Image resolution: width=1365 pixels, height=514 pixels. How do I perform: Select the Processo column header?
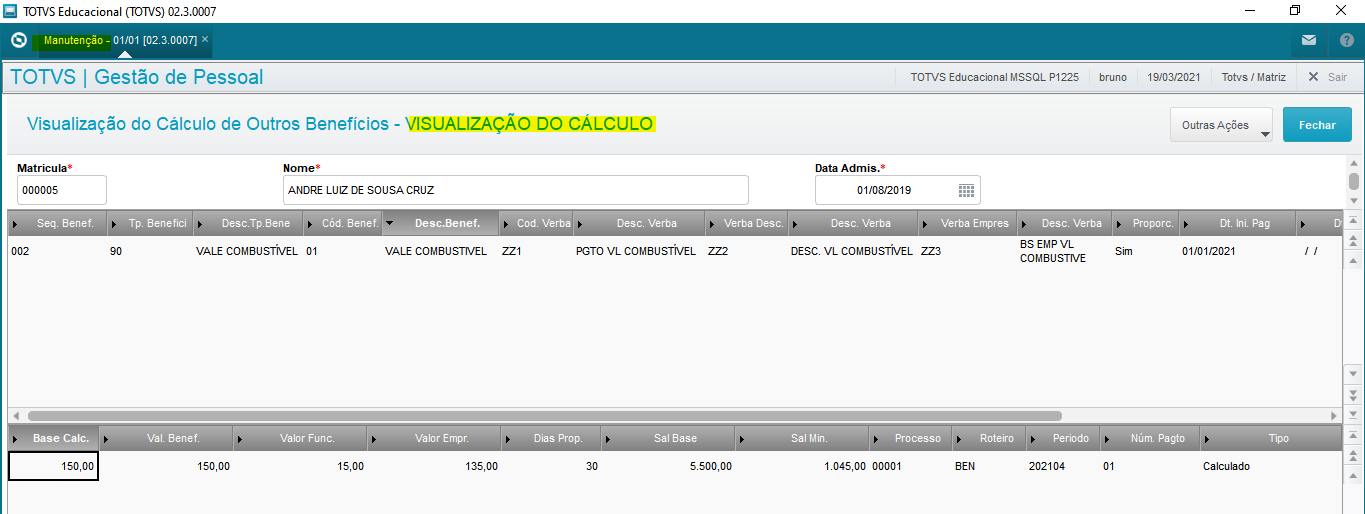tap(910, 438)
